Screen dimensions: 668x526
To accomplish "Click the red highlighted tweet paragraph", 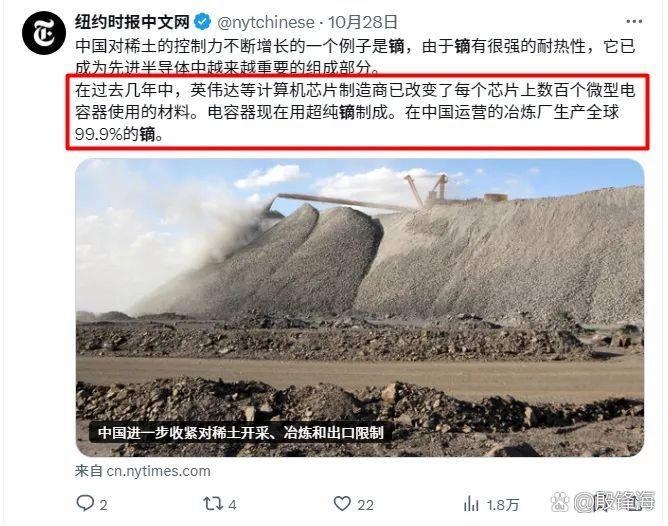I will (357, 112).
